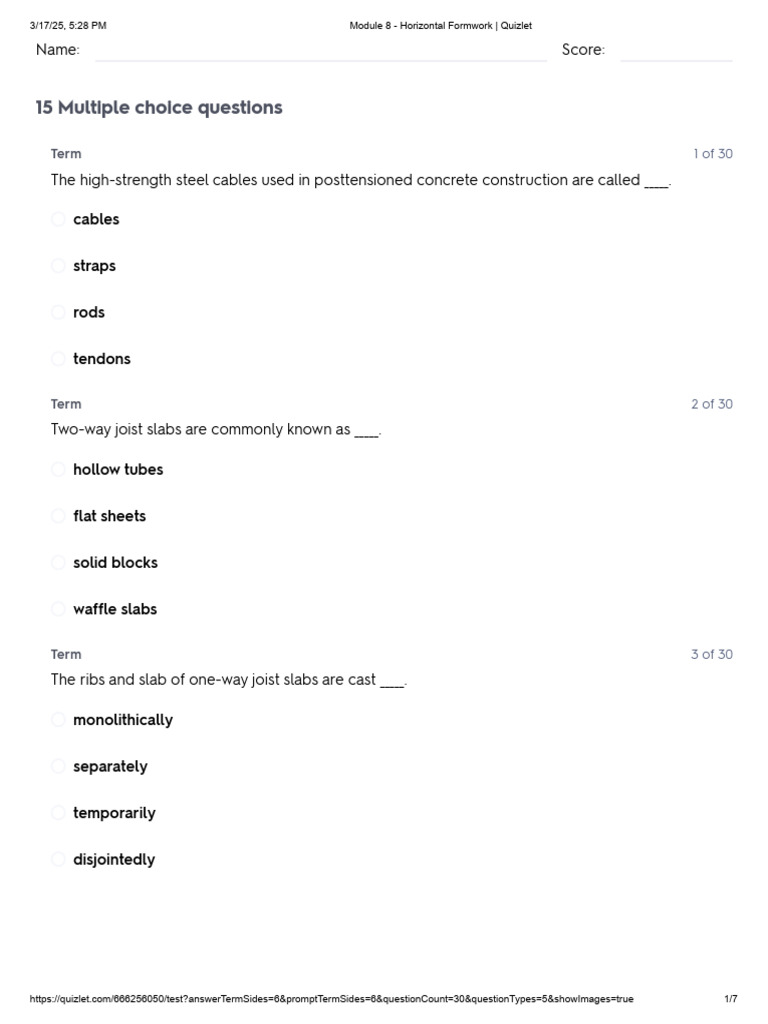
Task: Select 'waffle slabs' as the answer
Action: [x=59, y=609]
